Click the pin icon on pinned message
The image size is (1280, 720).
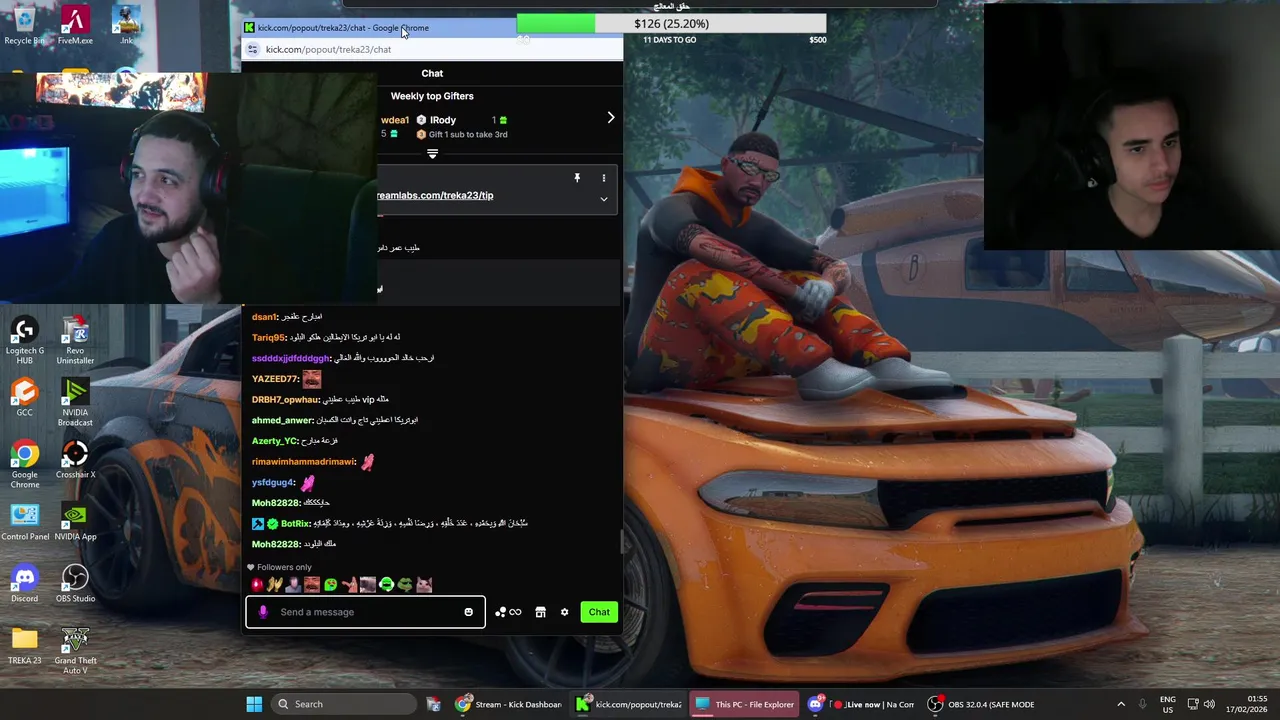(577, 178)
